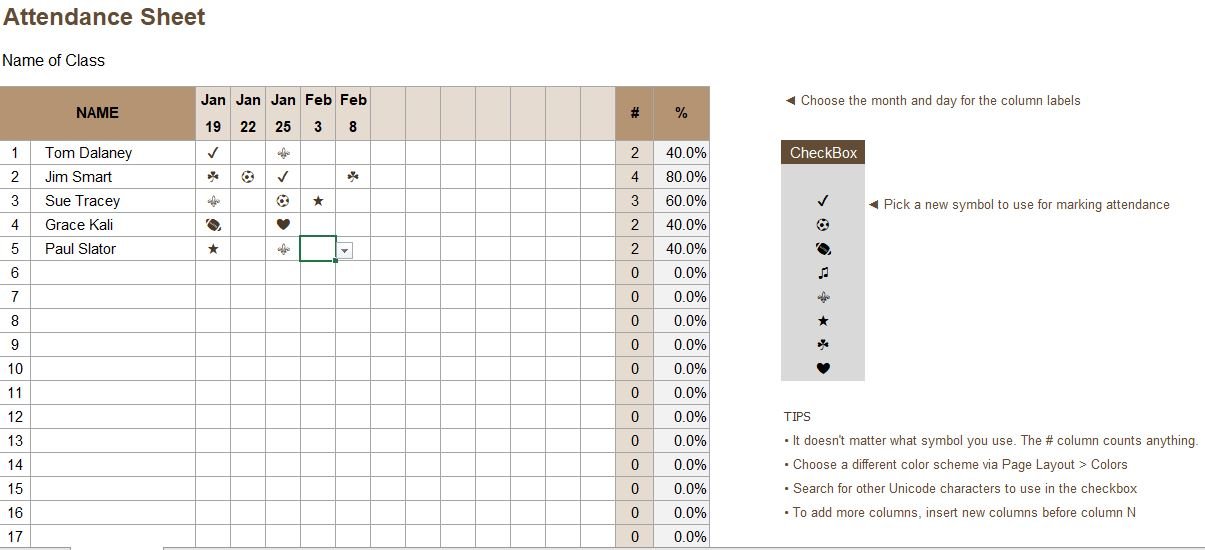
Task: Click the CheckBox header label
Action: click(x=823, y=153)
